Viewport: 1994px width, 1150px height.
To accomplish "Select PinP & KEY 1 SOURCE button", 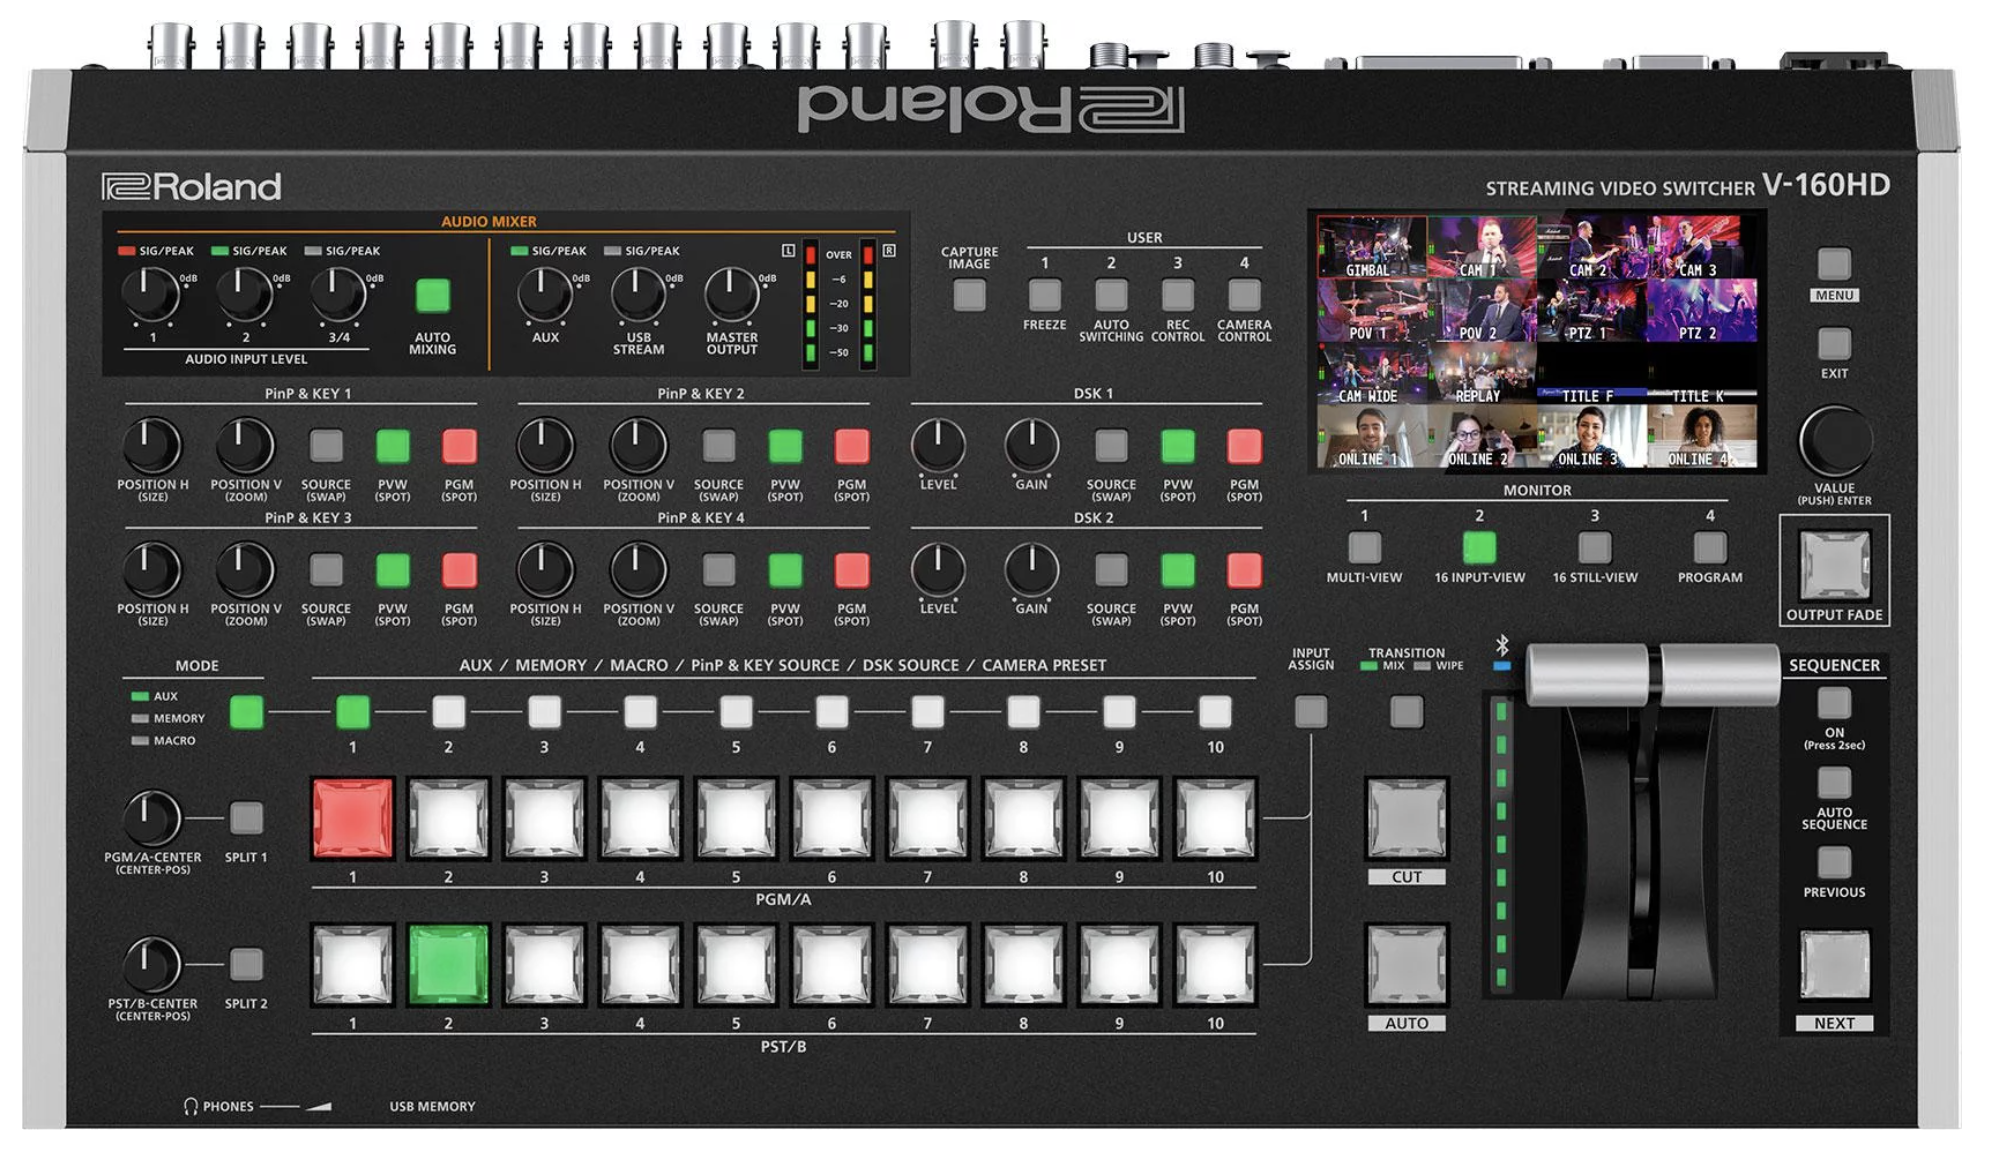I will pos(326,446).
